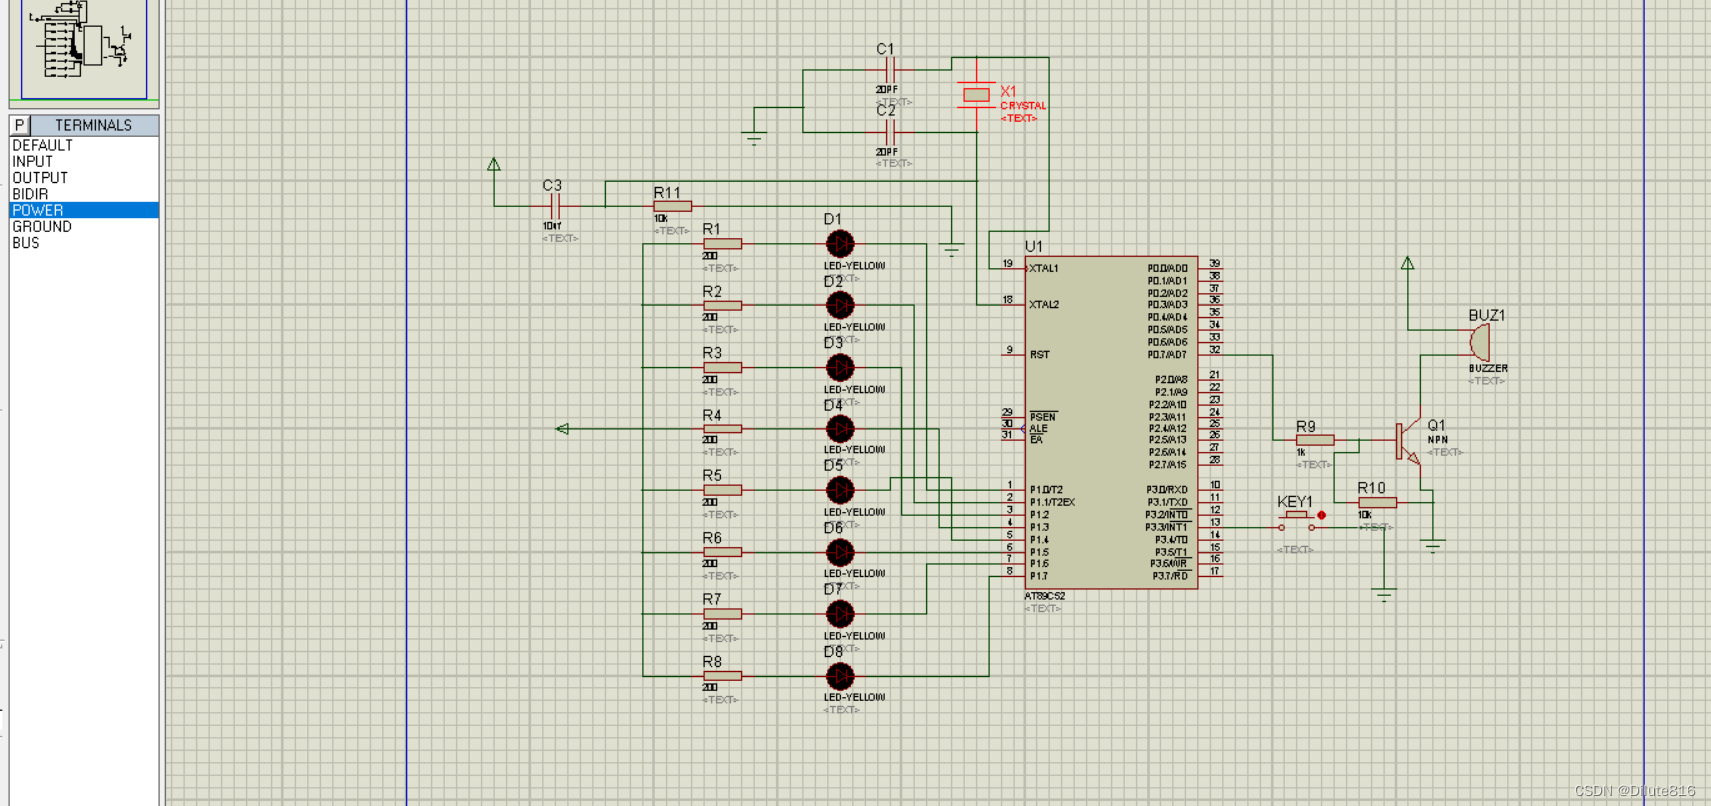Image resolution: width=1711 pixels, height=806 pixels.
Task: Select capacitor C2
Action: pos(890,132)
